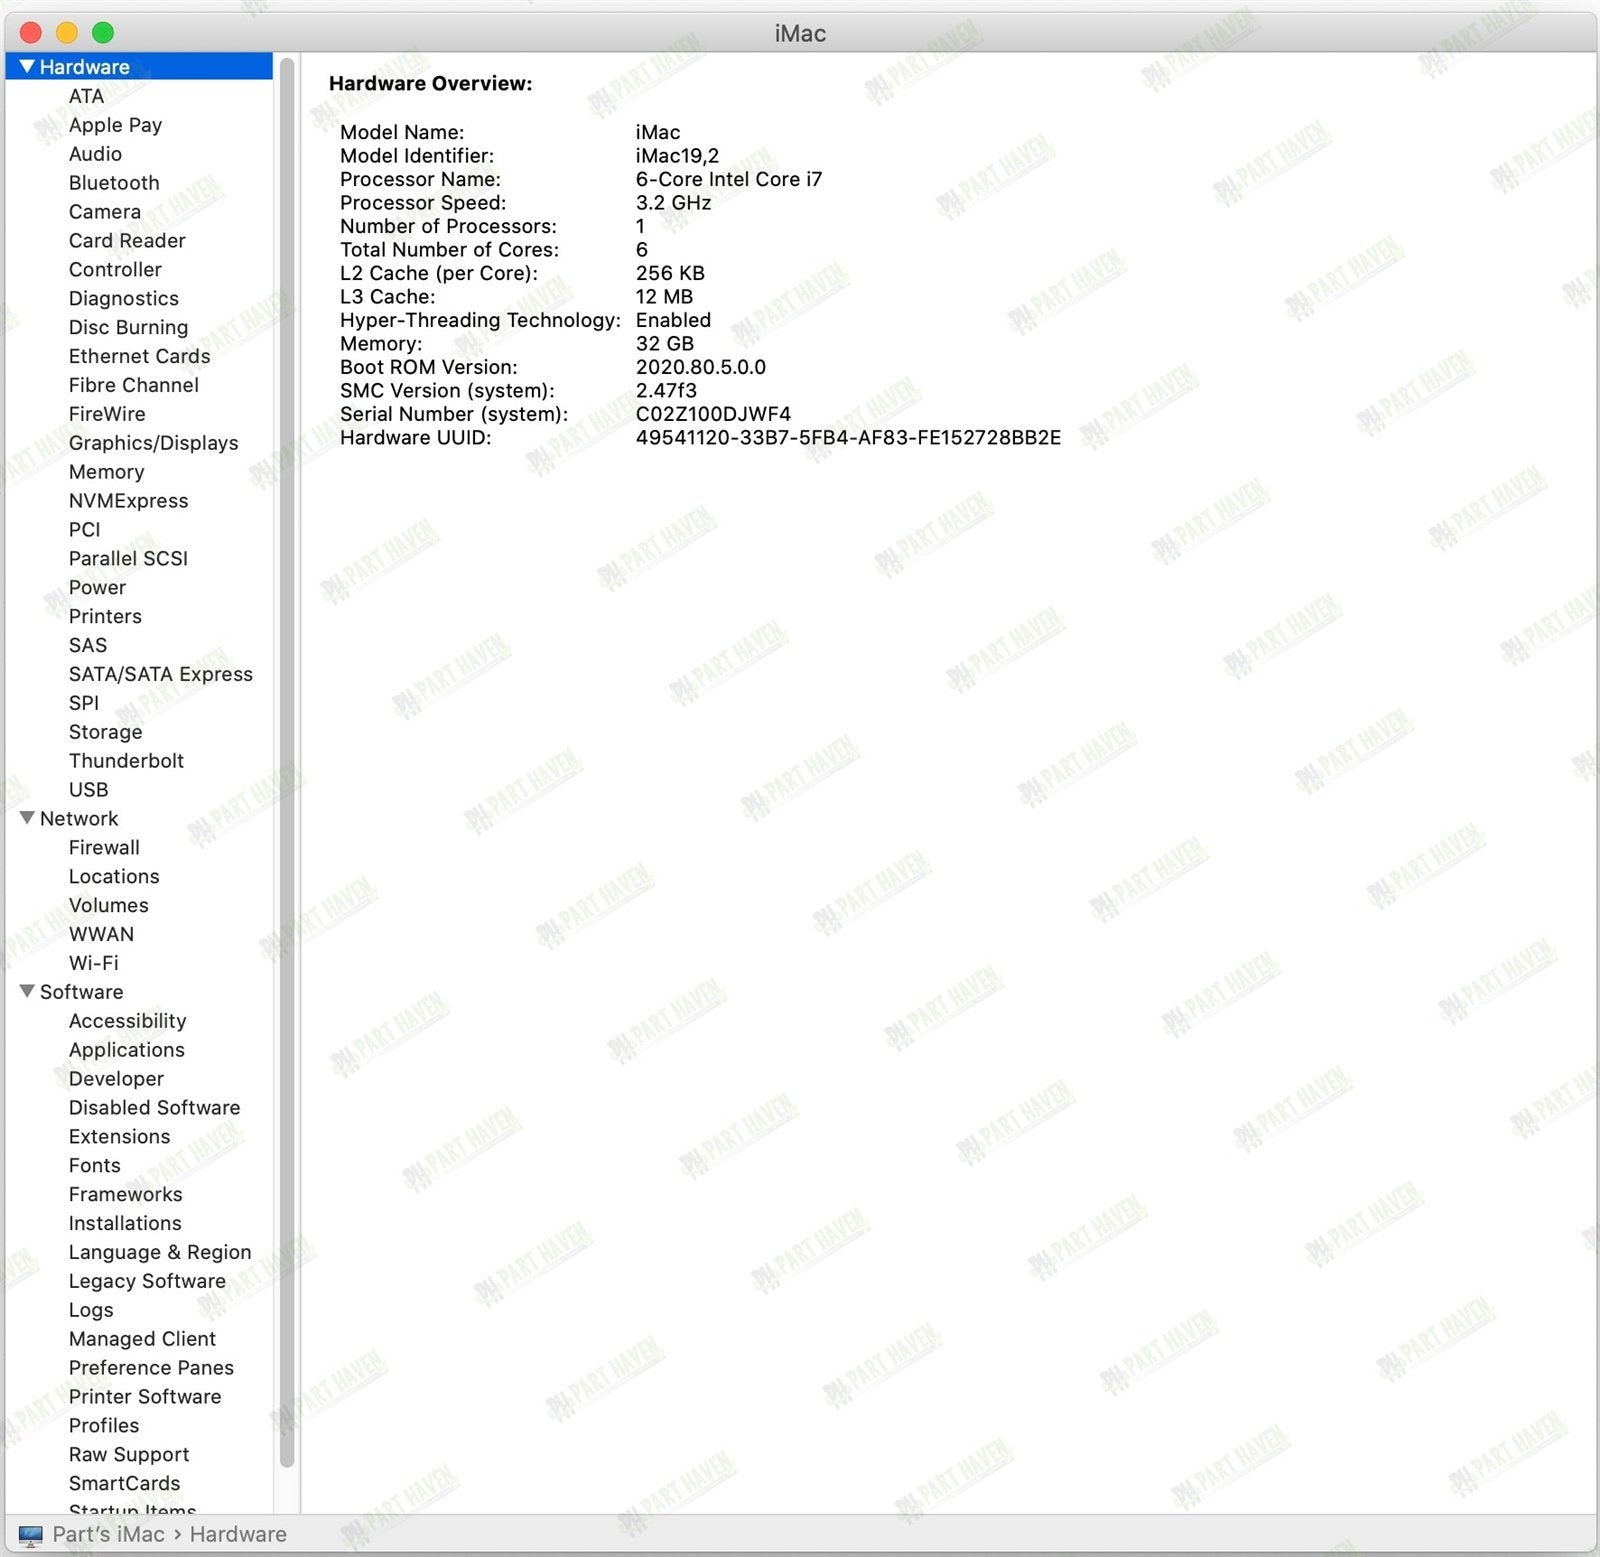
Task: Open Accessibility under Software
Action: pyautogui.click(x=128, y=1021)
